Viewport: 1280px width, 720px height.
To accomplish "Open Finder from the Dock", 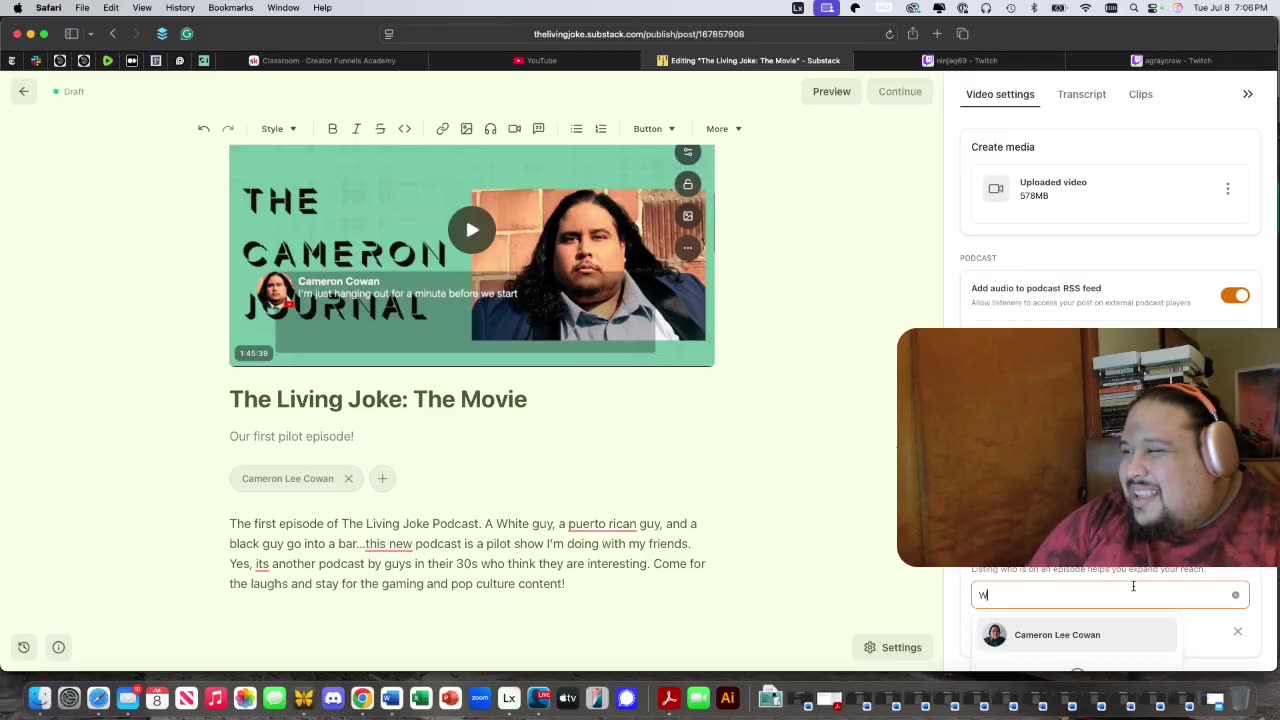I will [x=39, y=698].
